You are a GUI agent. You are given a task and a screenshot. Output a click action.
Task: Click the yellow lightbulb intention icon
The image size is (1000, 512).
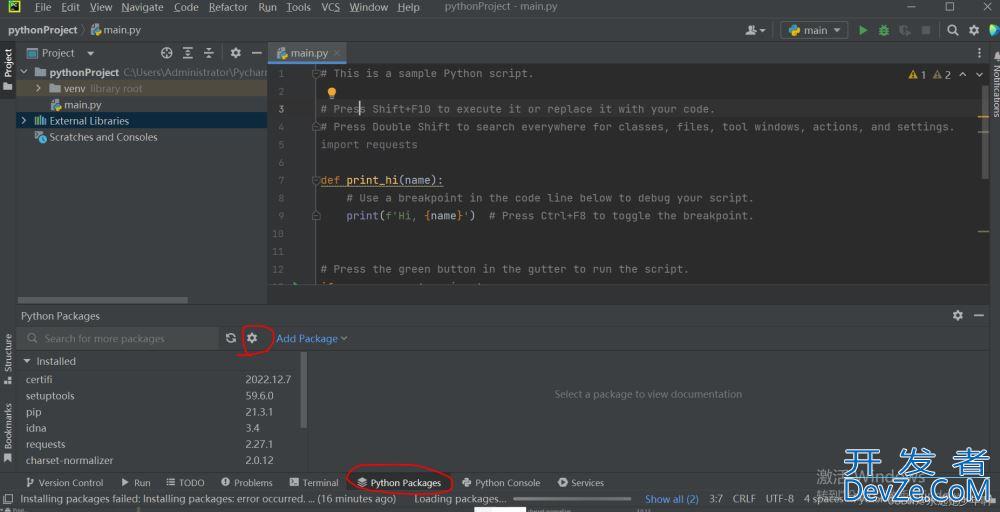coord(332,93)
